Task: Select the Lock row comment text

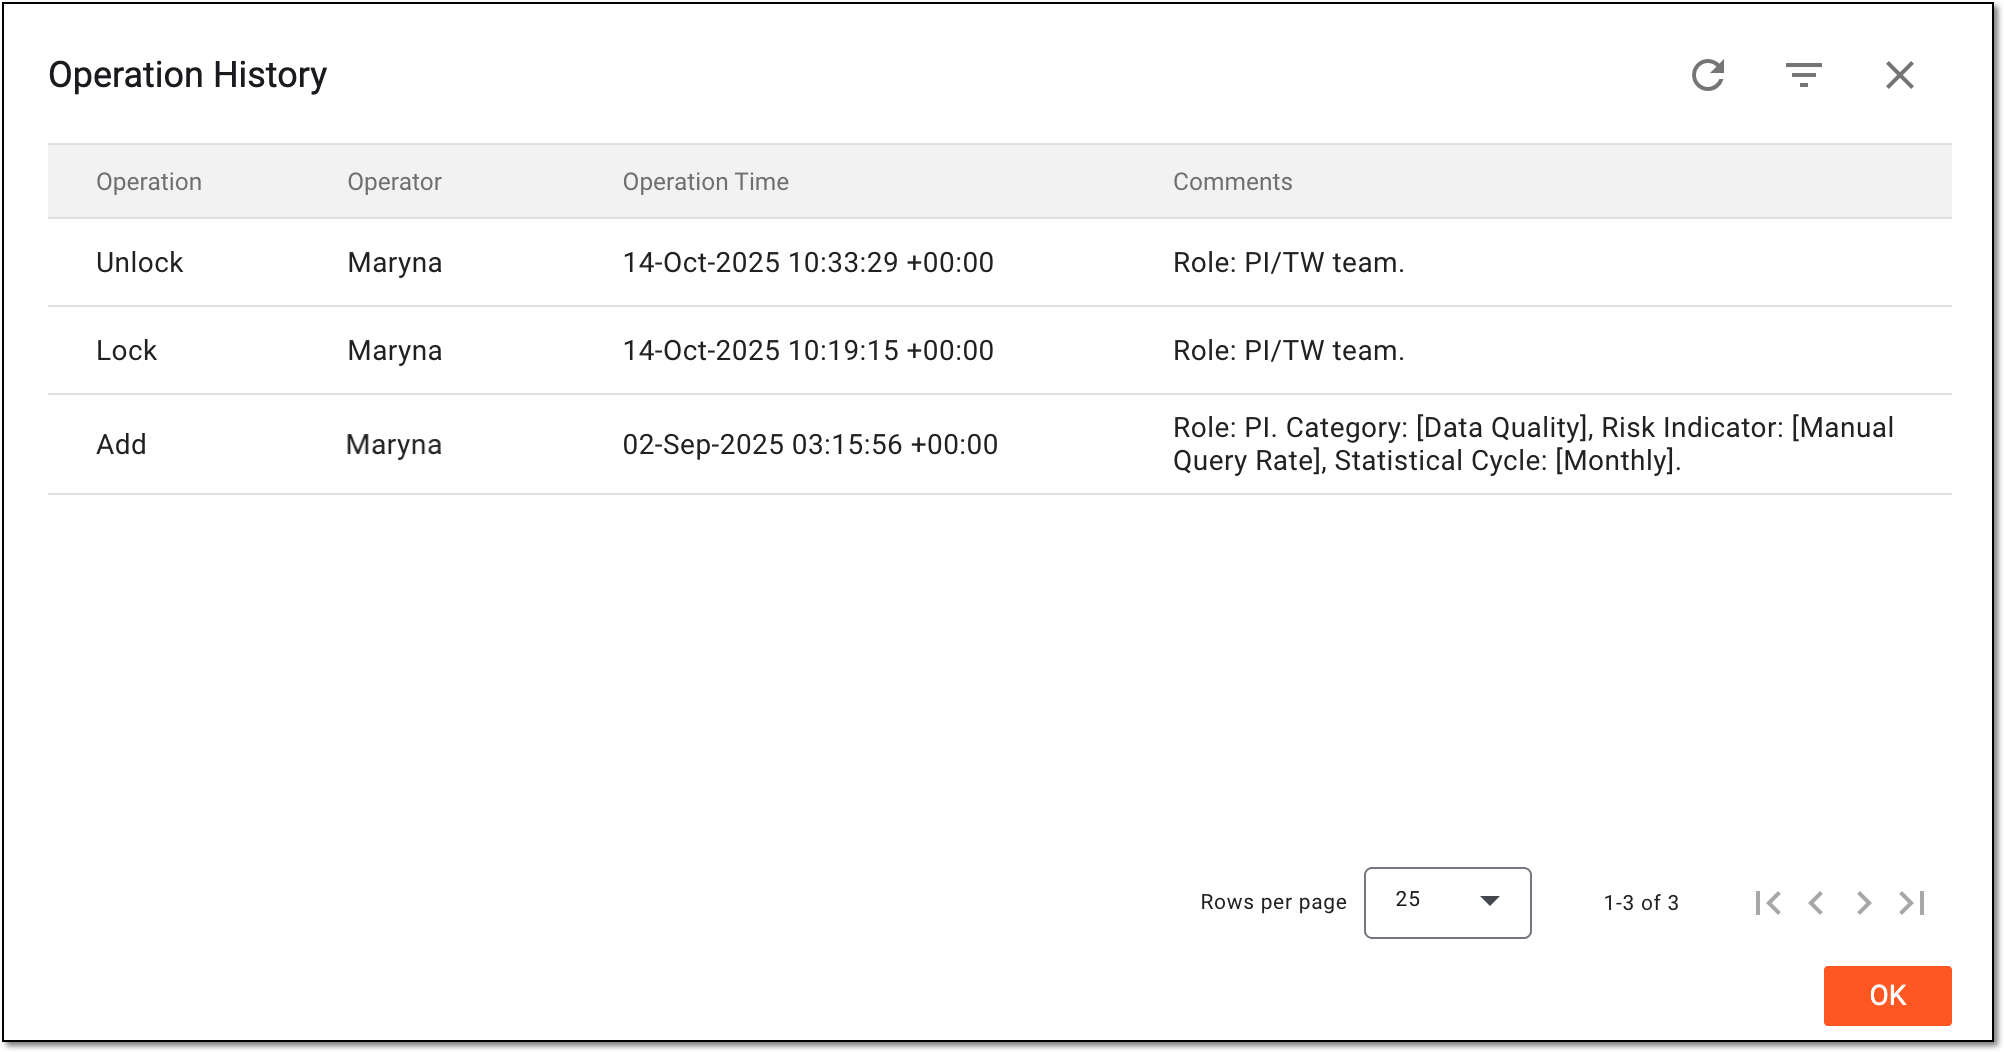Action: click(1288, 351)
